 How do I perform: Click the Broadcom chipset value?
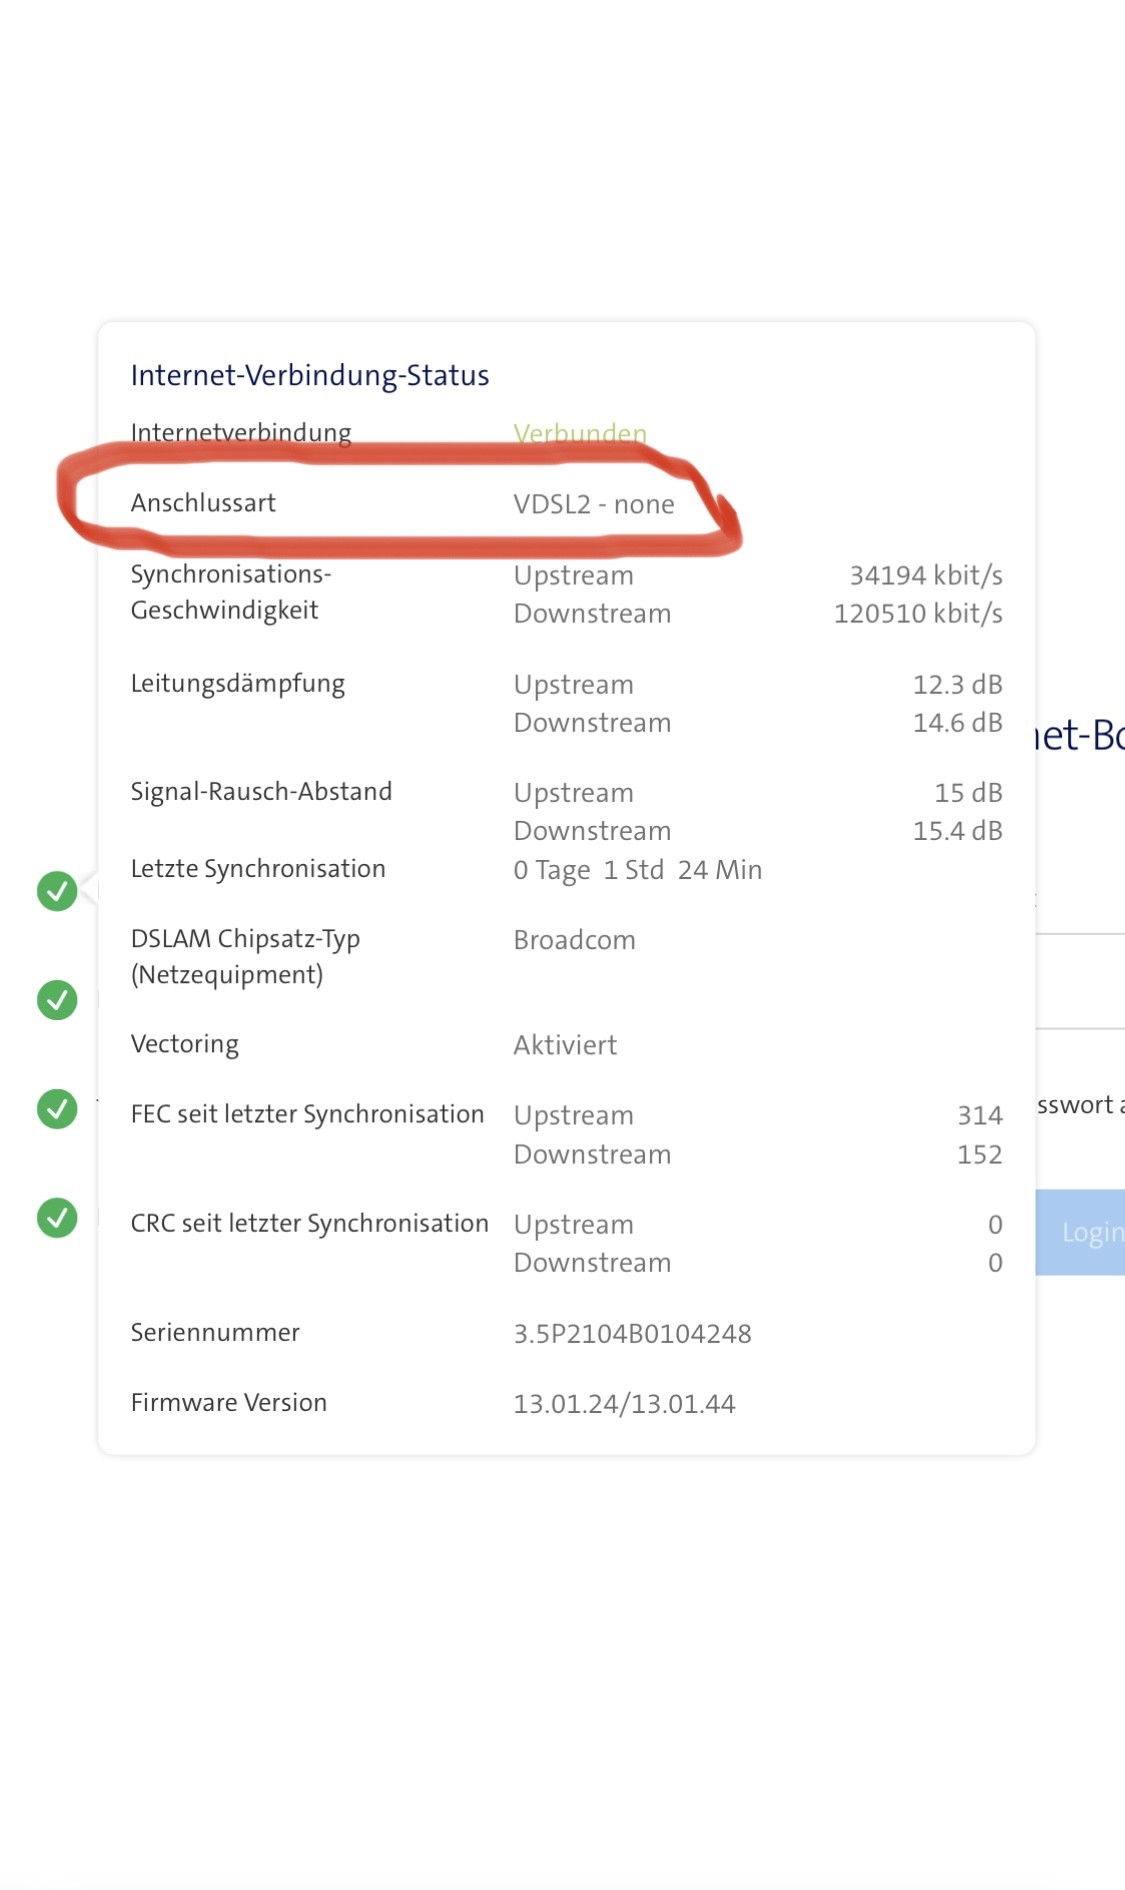pyautogui.click(x=574, y=940)
